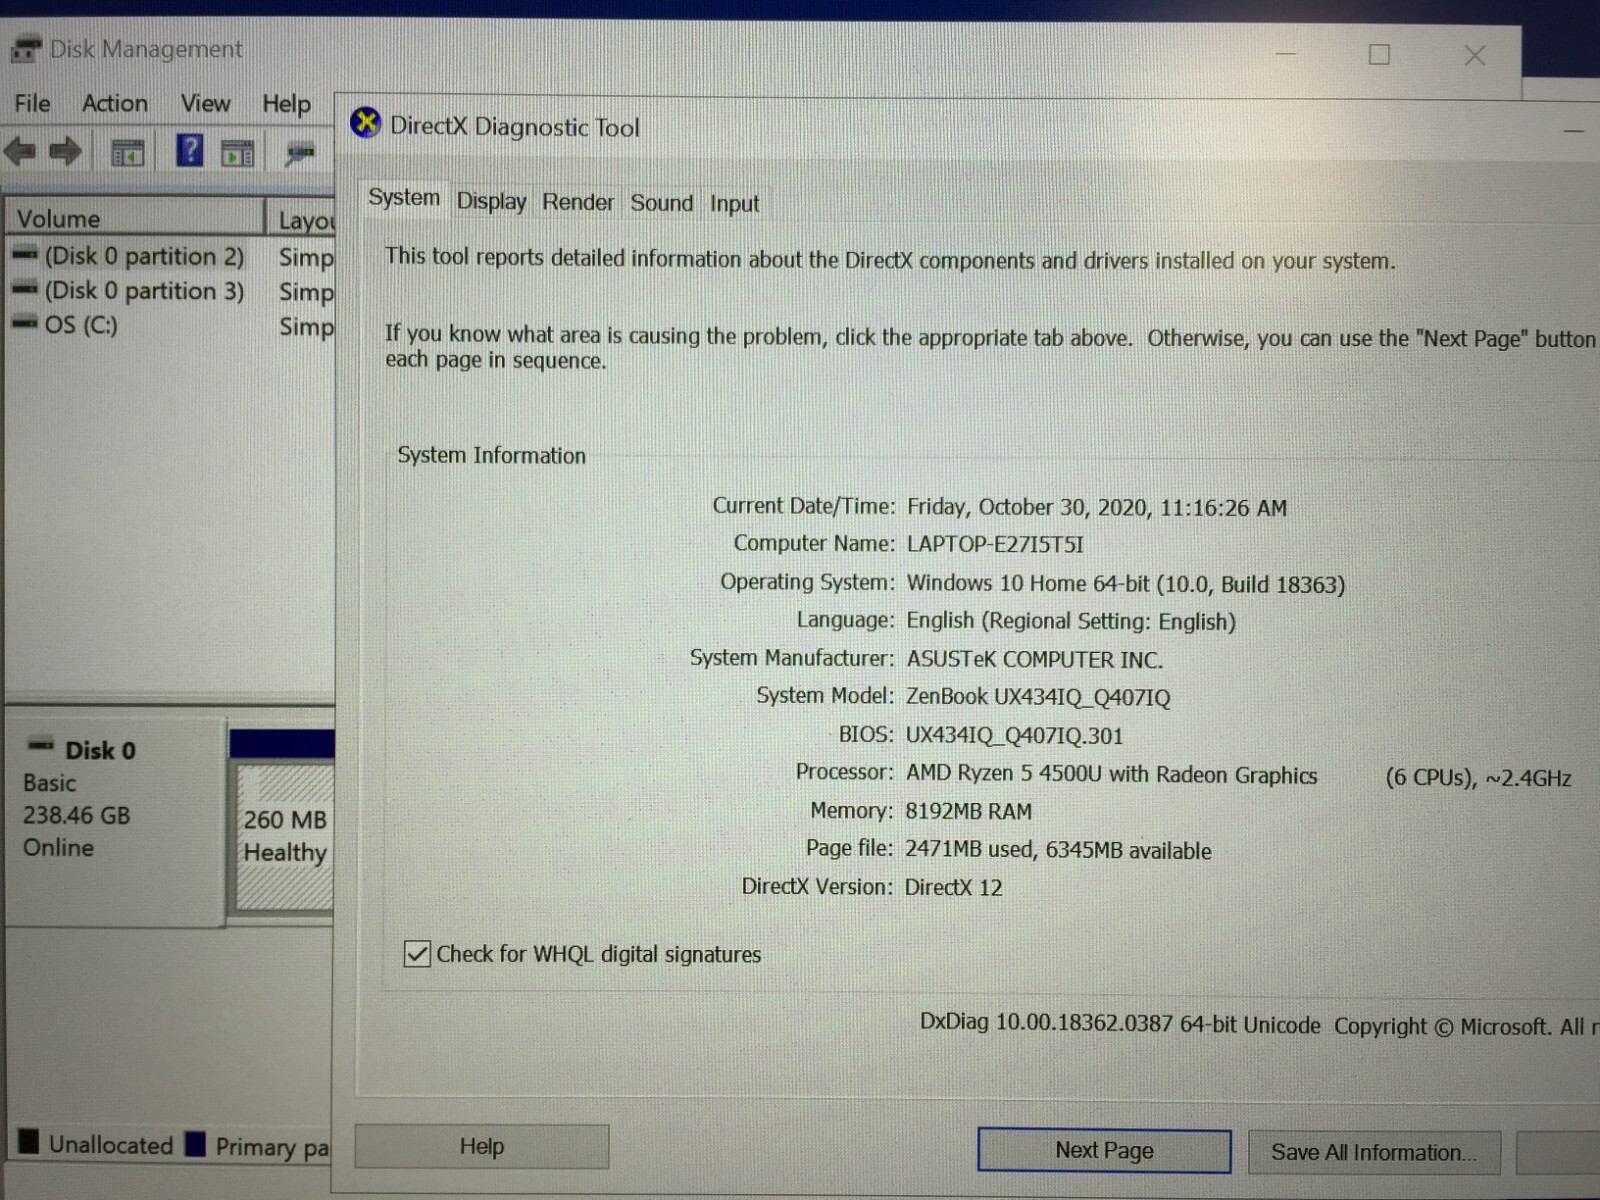Screen dimensions: 1600x1200
Task: Click the DirectX Diagnostic Tool title icon
Action: pyautogui.click(x=365, y=123)
